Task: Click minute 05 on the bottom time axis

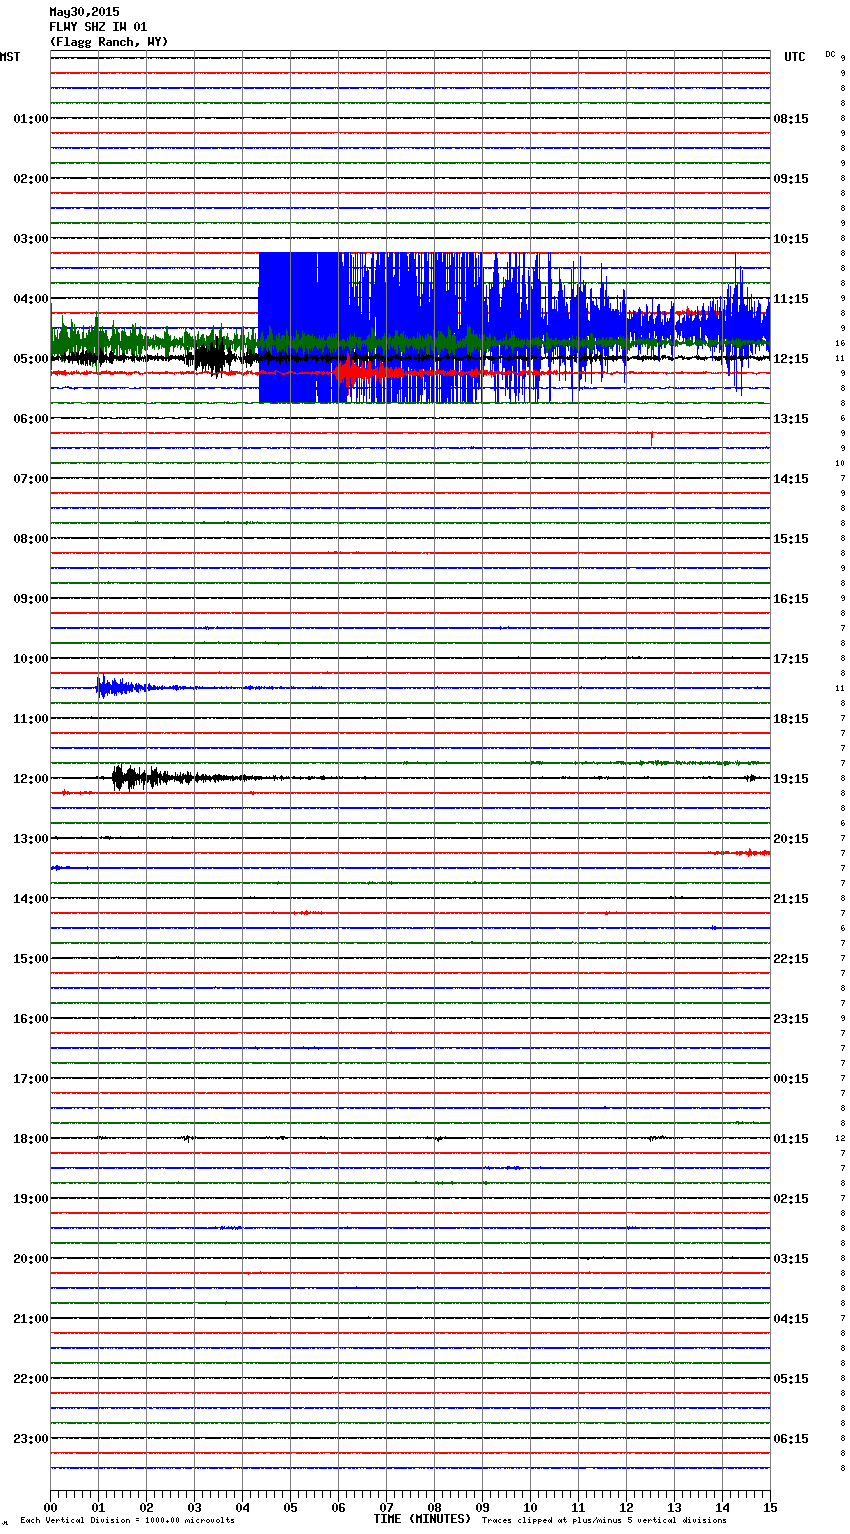Action: [291, 1507]
